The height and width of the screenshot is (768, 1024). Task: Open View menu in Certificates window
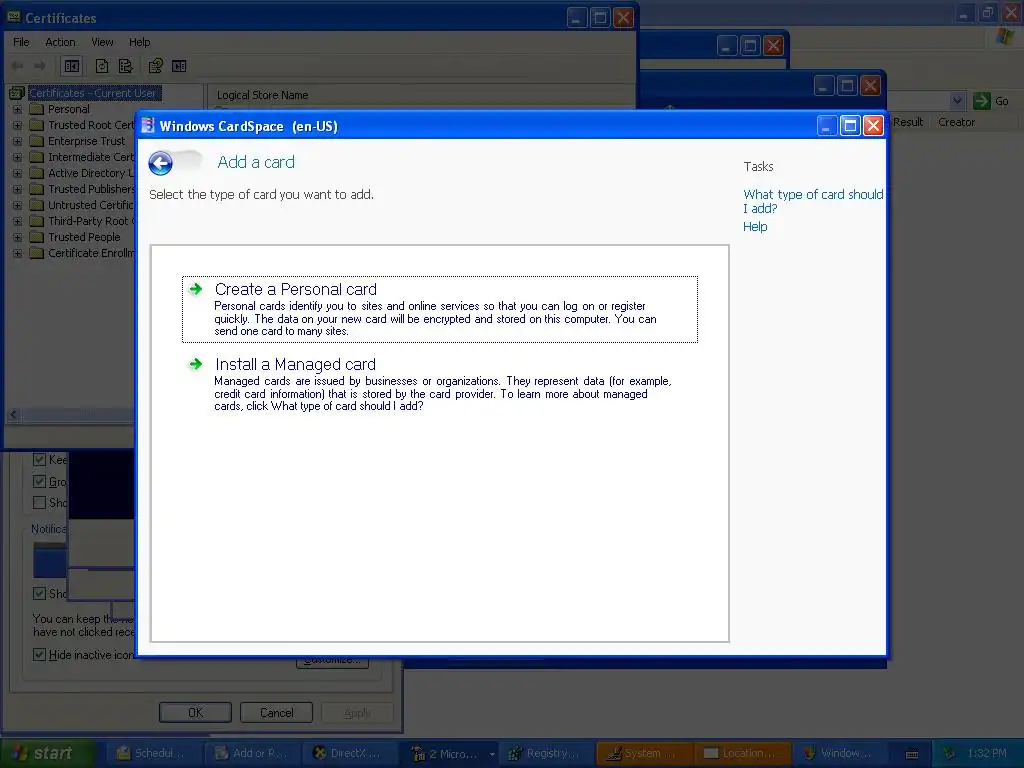click(103, 42)
